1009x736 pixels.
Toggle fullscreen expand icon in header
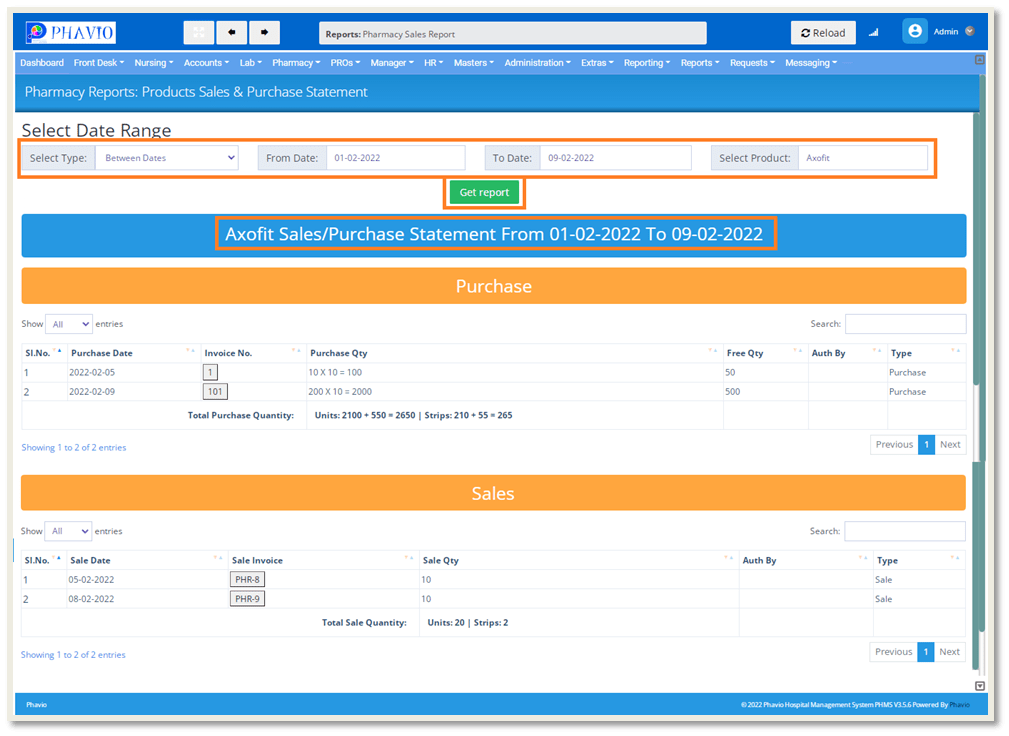199,32
